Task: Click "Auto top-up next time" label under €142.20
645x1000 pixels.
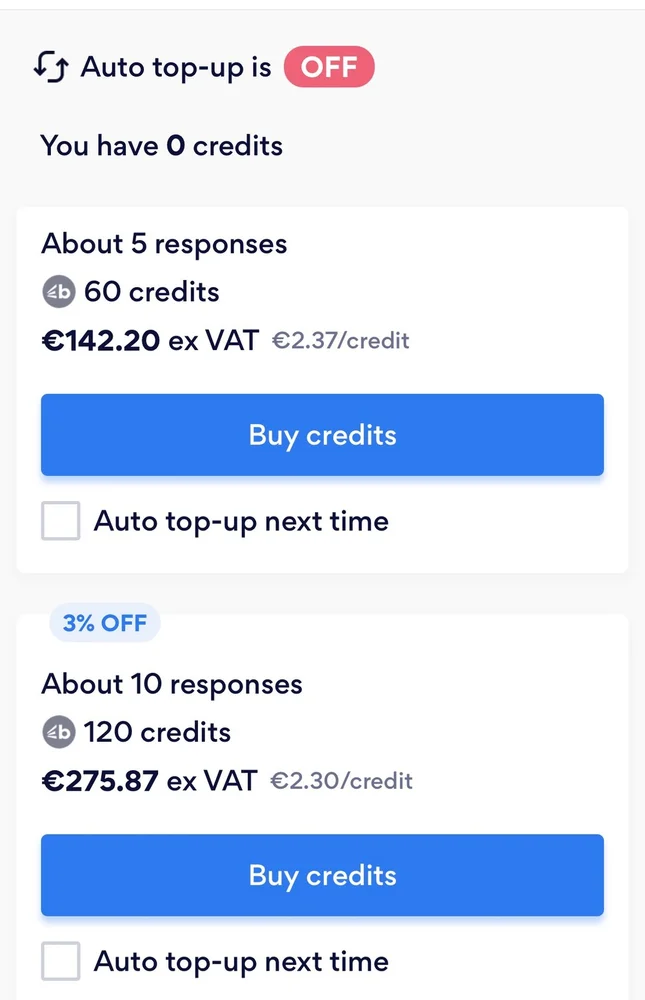Action: click(x=241, y=521)
